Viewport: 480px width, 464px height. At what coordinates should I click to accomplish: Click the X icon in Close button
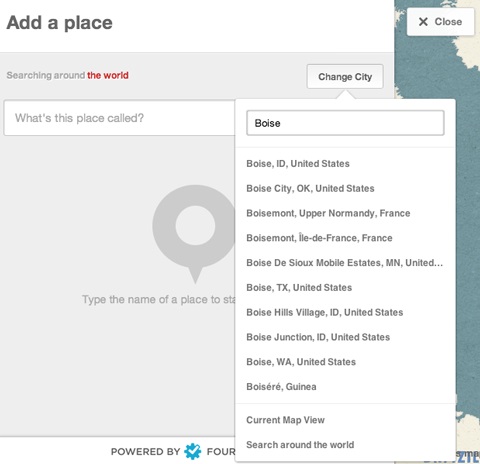[x=423, y=22]
